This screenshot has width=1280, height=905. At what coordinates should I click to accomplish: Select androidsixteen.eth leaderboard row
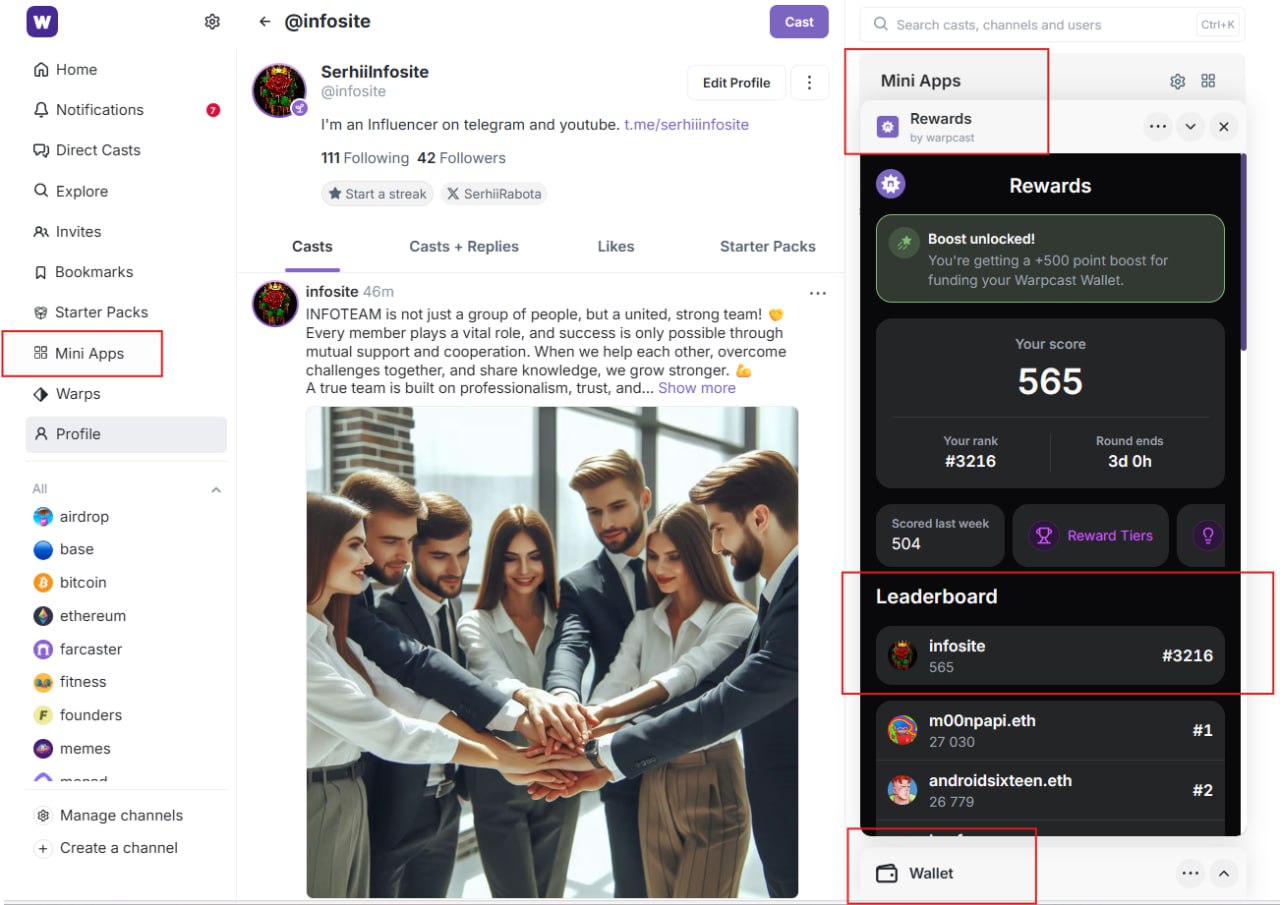1050,790
